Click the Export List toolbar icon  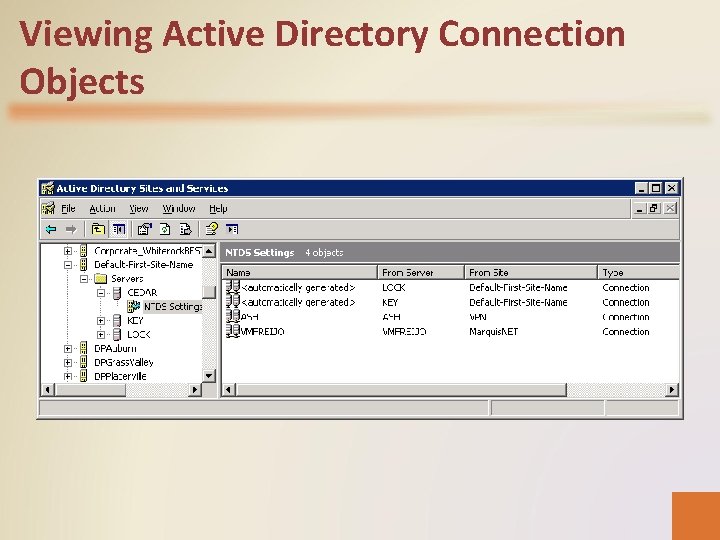pyautogui.click(x=186, y=229)
